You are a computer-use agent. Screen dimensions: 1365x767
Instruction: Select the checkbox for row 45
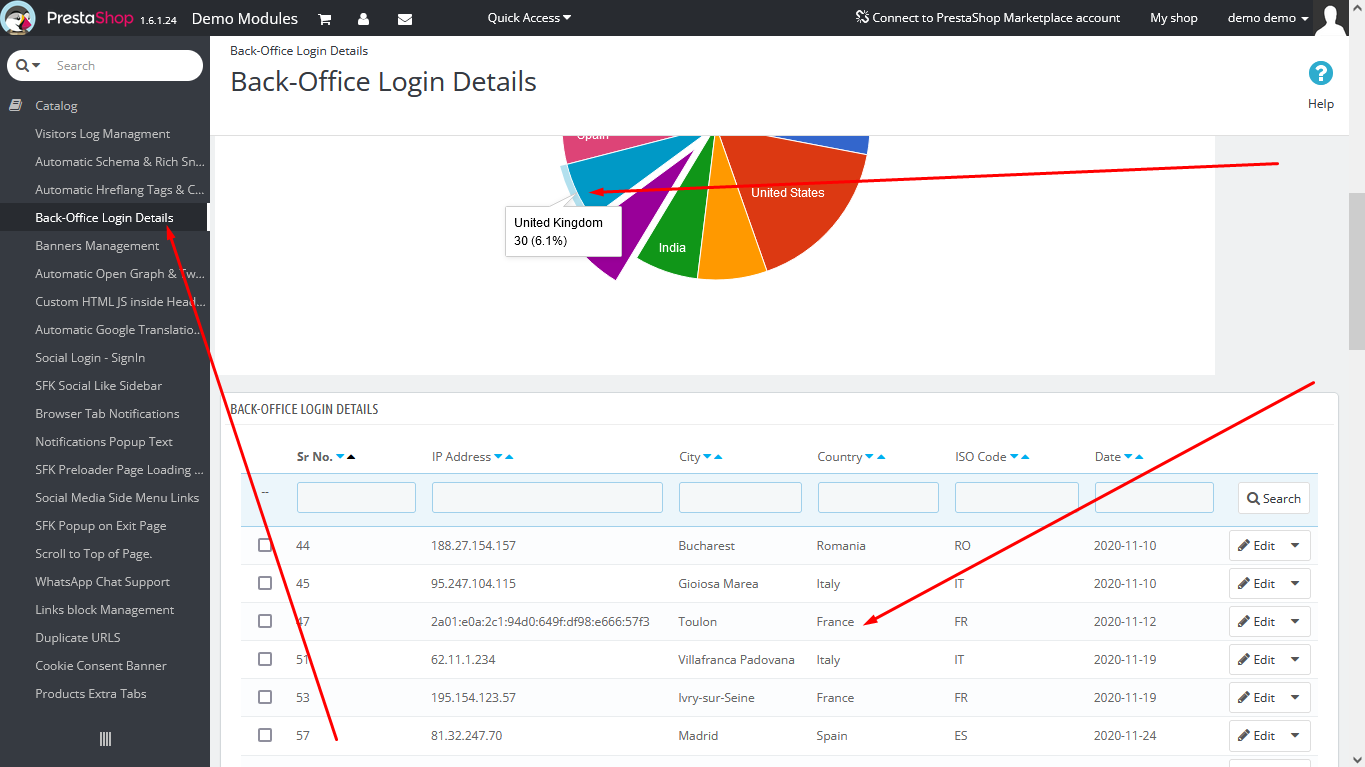point(265,583)
